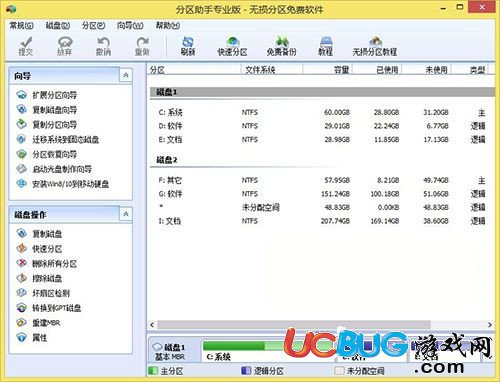Viewport: 500px width, 382px height.
Task: Click the 151.24GB capacity value
Action: (x=335, y=194)
